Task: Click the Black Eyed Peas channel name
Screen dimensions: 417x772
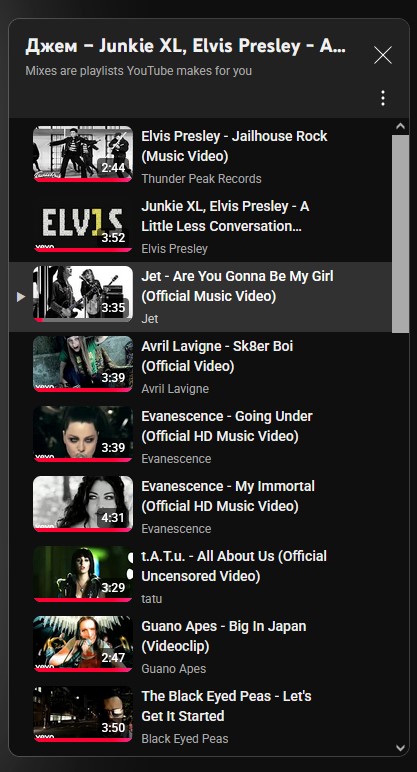Action: tap(185, 739)
